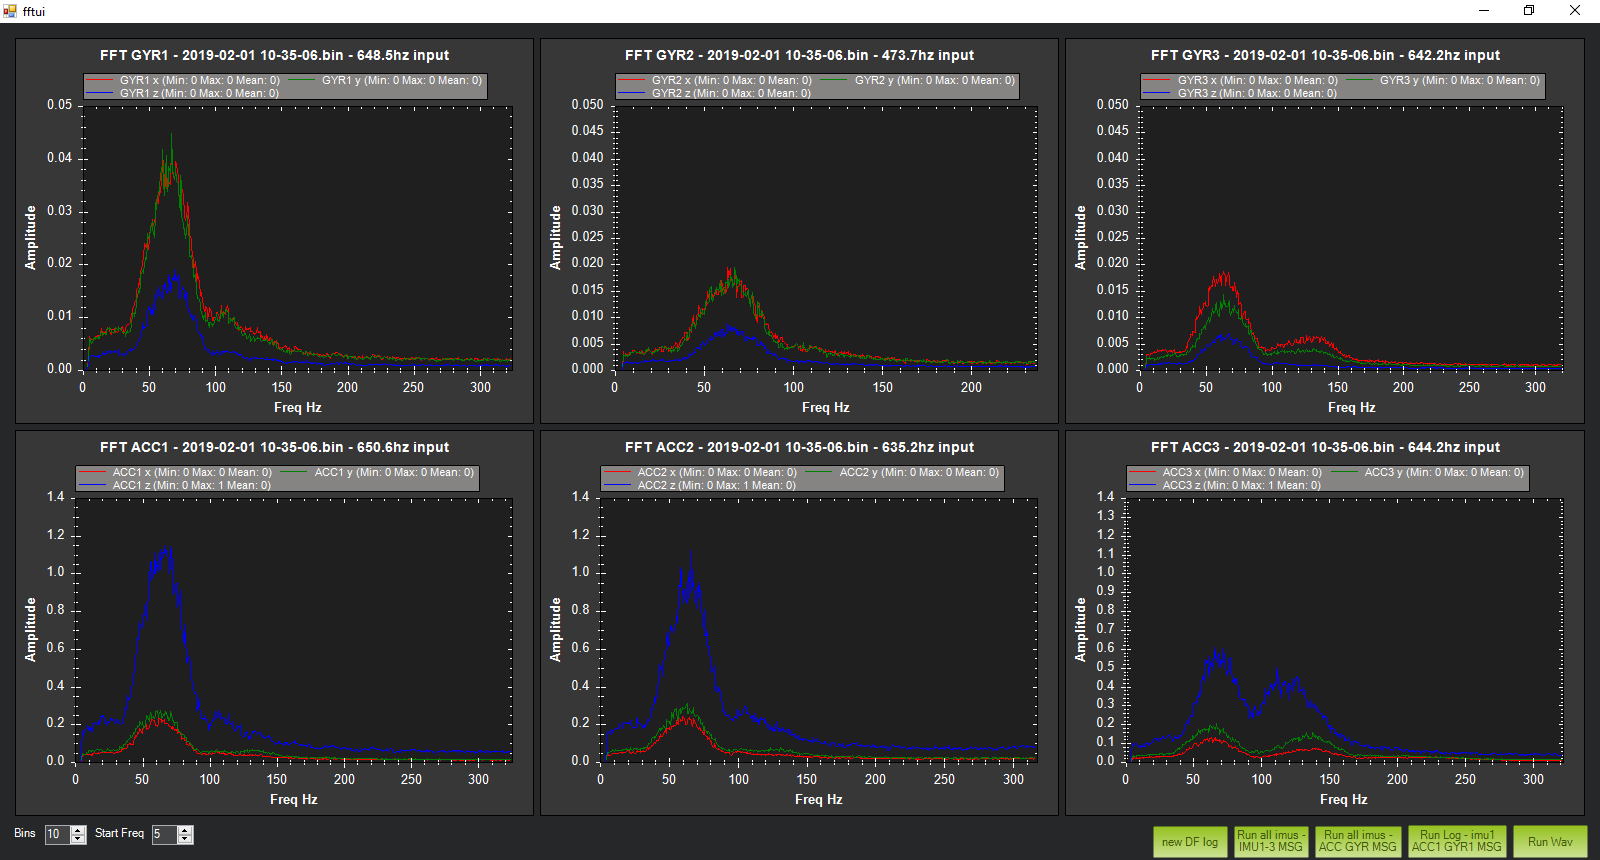Screen dimensions: 1600x860
Task: Click the GYR1 spectrum peak near 65 Hz
Action: point(171,150)
